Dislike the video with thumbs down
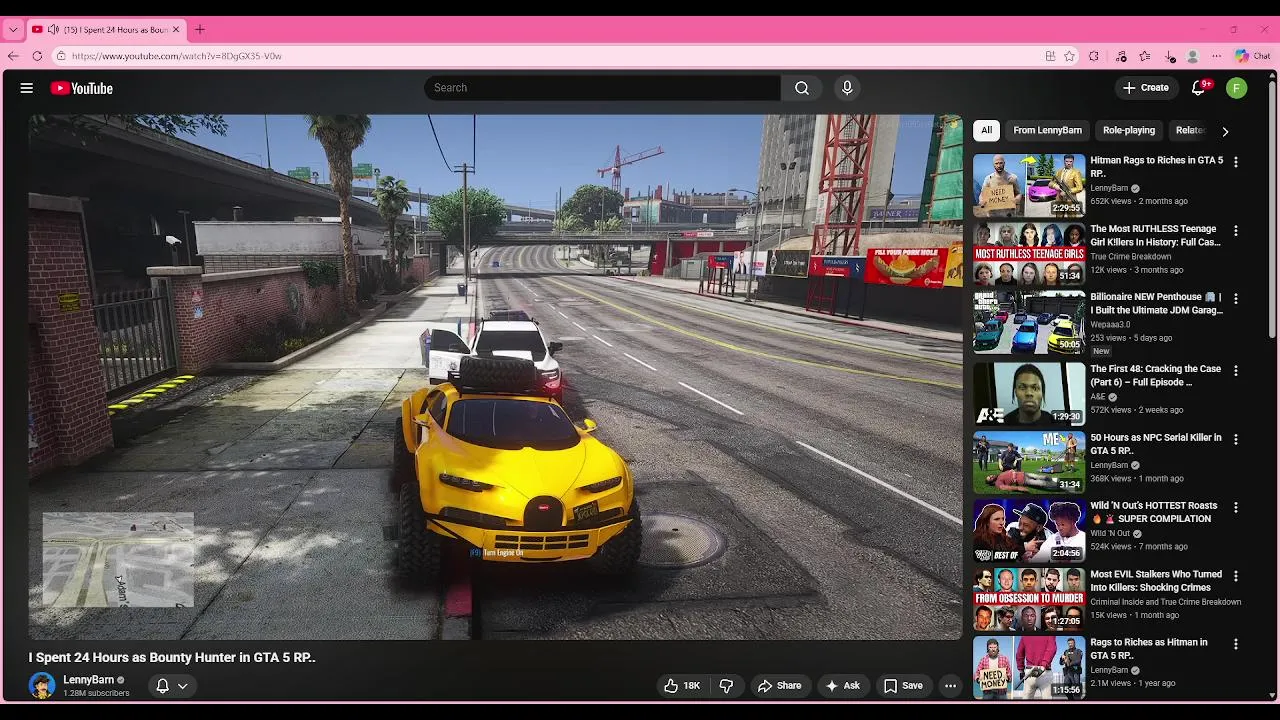This screenshot has width=1280, height=720. (727, 686)
